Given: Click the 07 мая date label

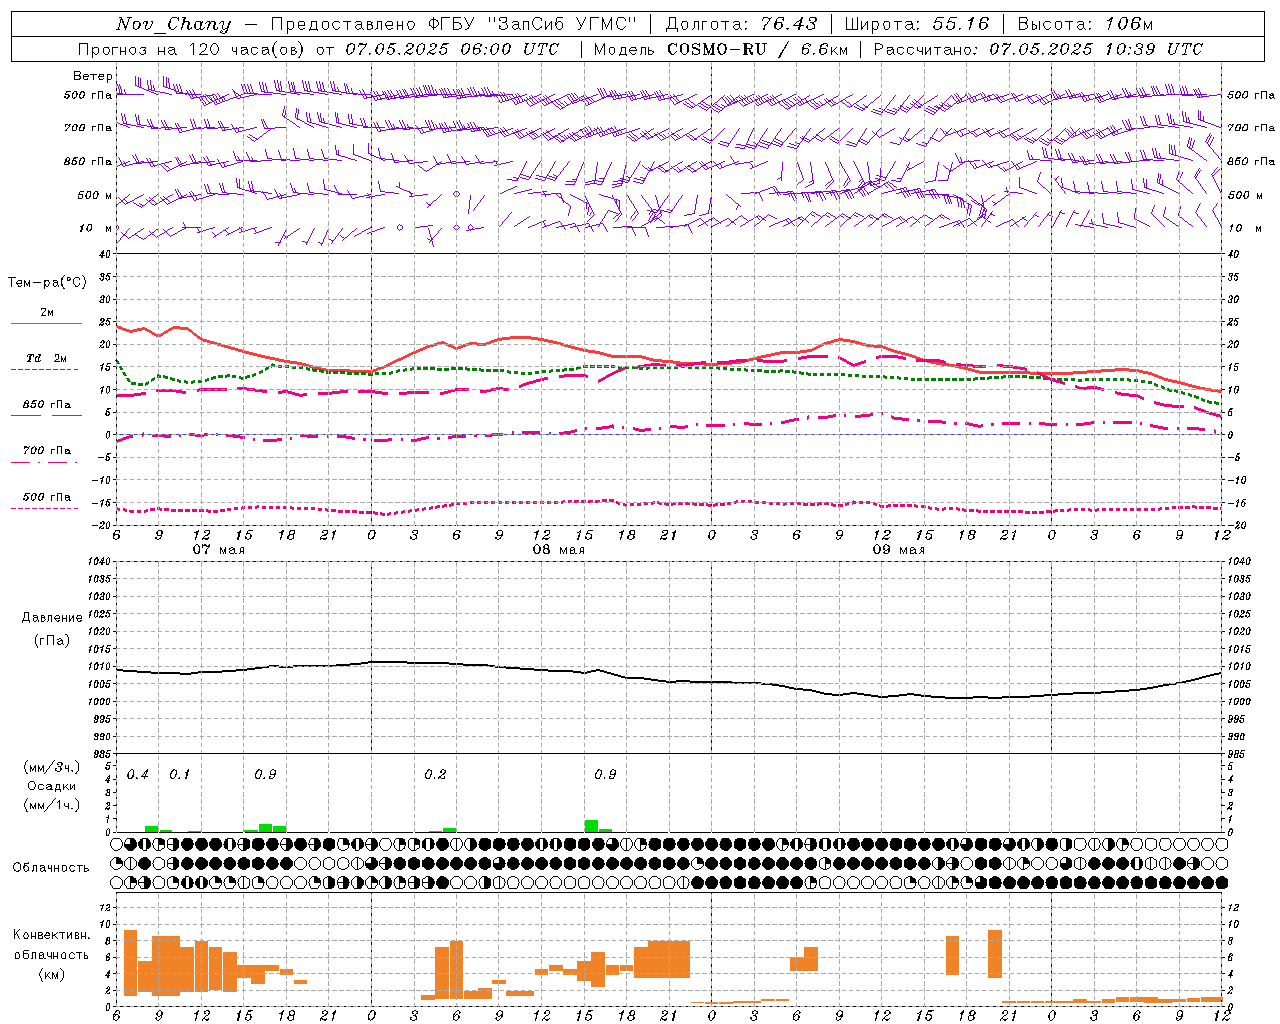Looking at the screenshot, I should pos(218,550).
